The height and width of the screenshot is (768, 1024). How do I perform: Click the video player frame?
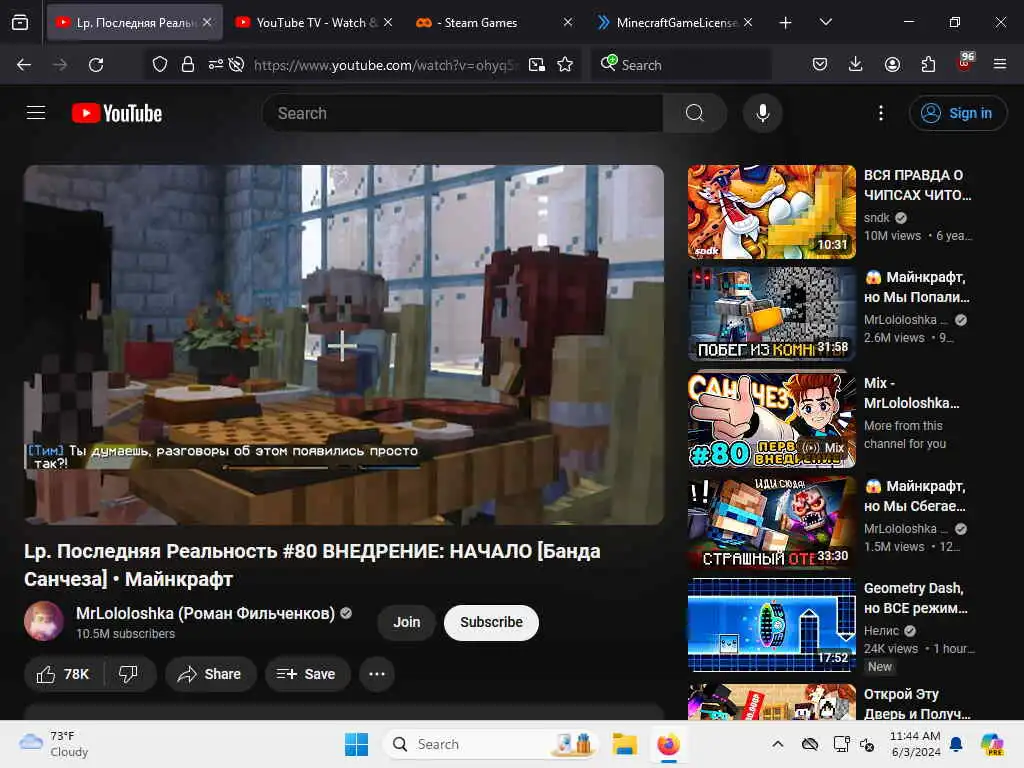pyautogui.click(x=344, y=344)
